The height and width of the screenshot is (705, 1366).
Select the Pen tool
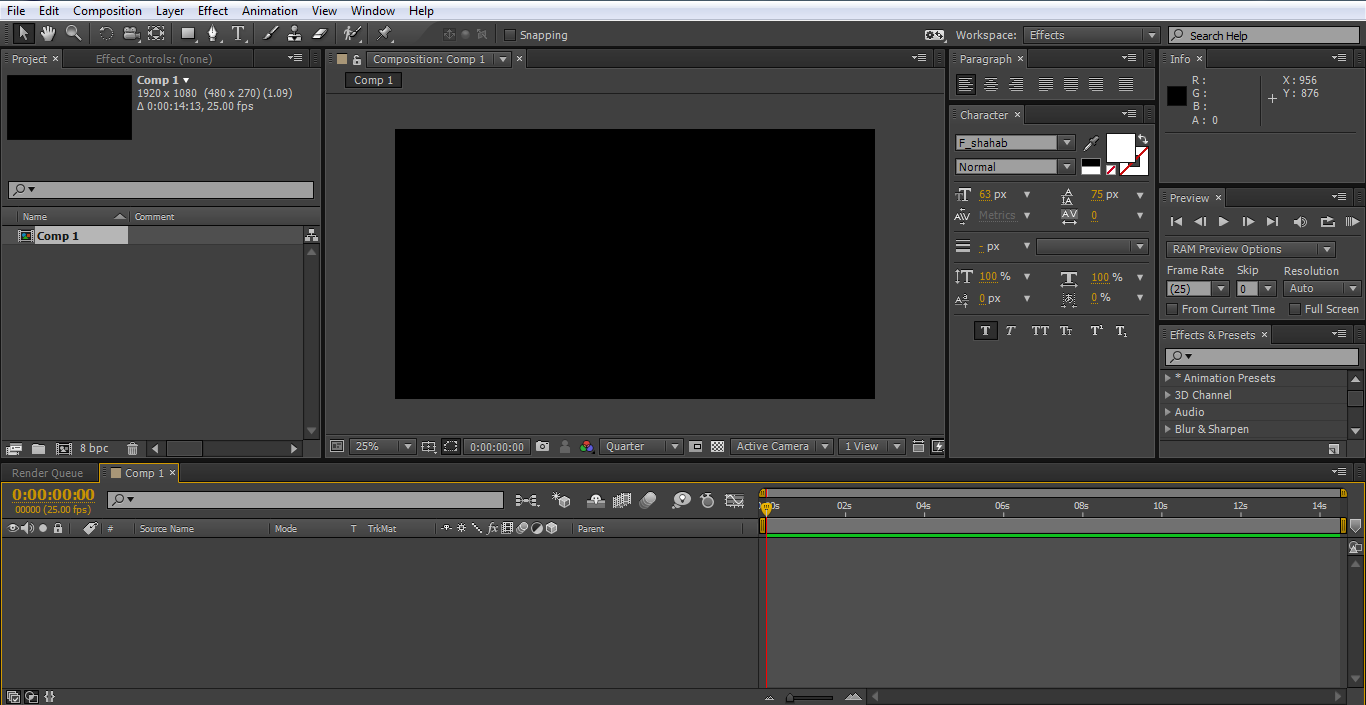213,34
